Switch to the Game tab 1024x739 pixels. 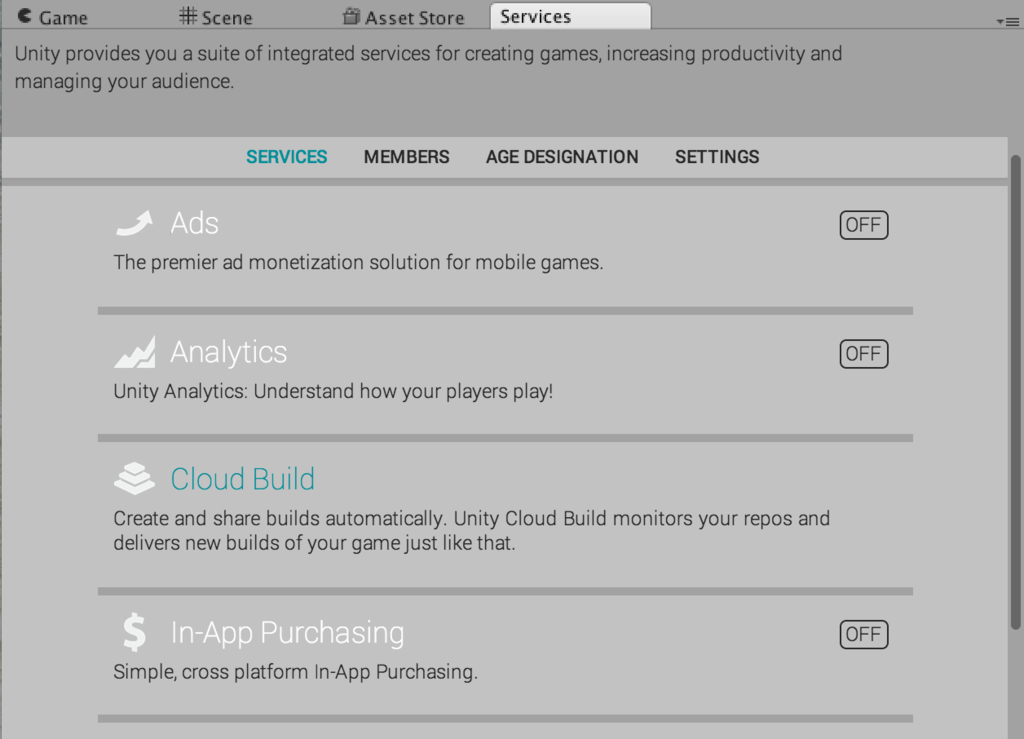[52, 17]
